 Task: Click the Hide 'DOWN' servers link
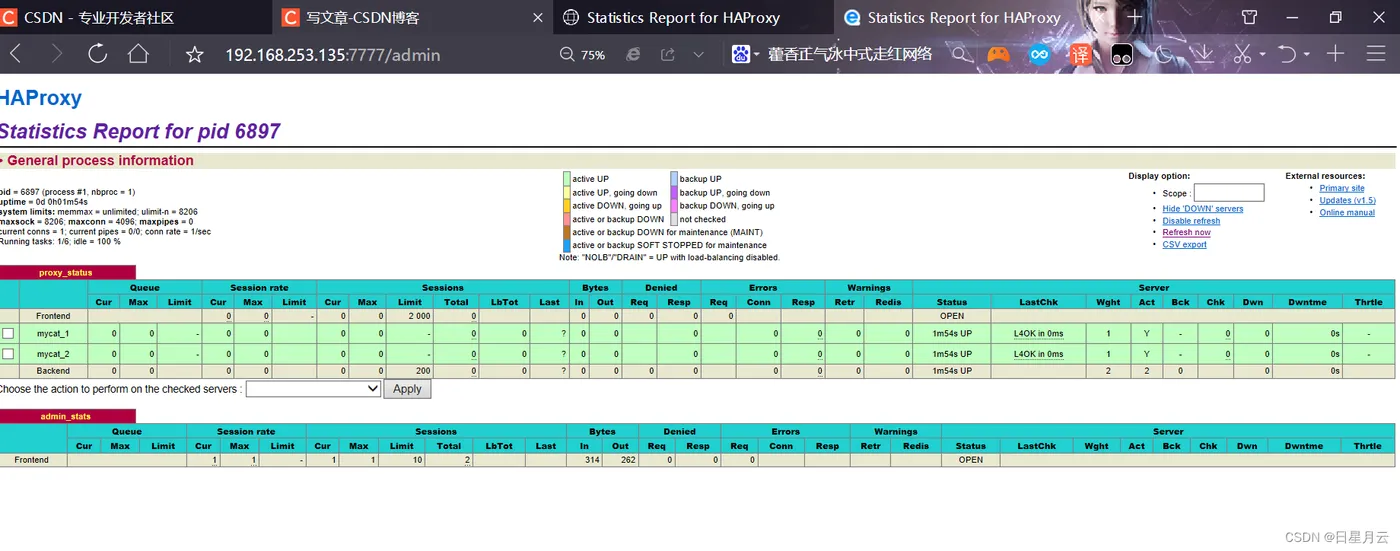[x=1203, y=209]
